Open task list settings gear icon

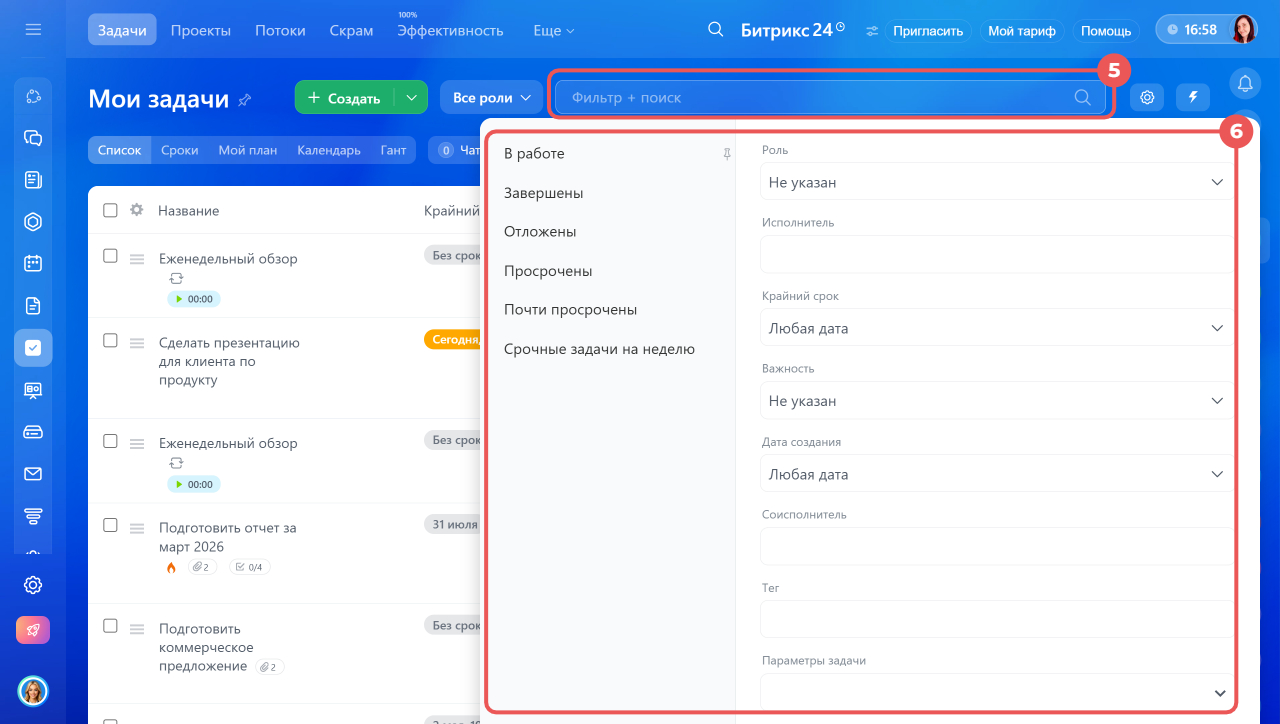[x=1147, y=97]
